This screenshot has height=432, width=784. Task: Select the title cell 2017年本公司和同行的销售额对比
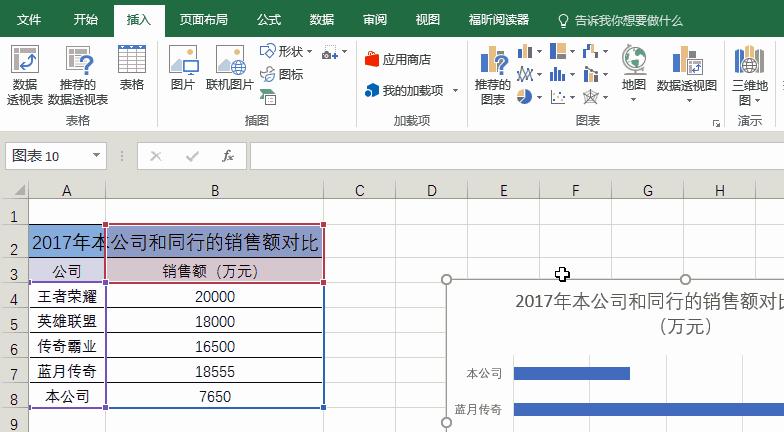[176, 242]
